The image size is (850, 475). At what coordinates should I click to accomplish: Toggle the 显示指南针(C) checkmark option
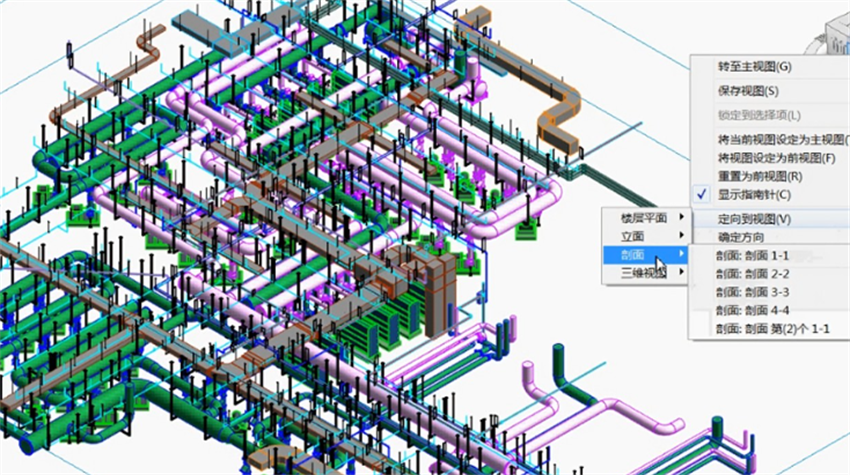[x=754, y=194]
